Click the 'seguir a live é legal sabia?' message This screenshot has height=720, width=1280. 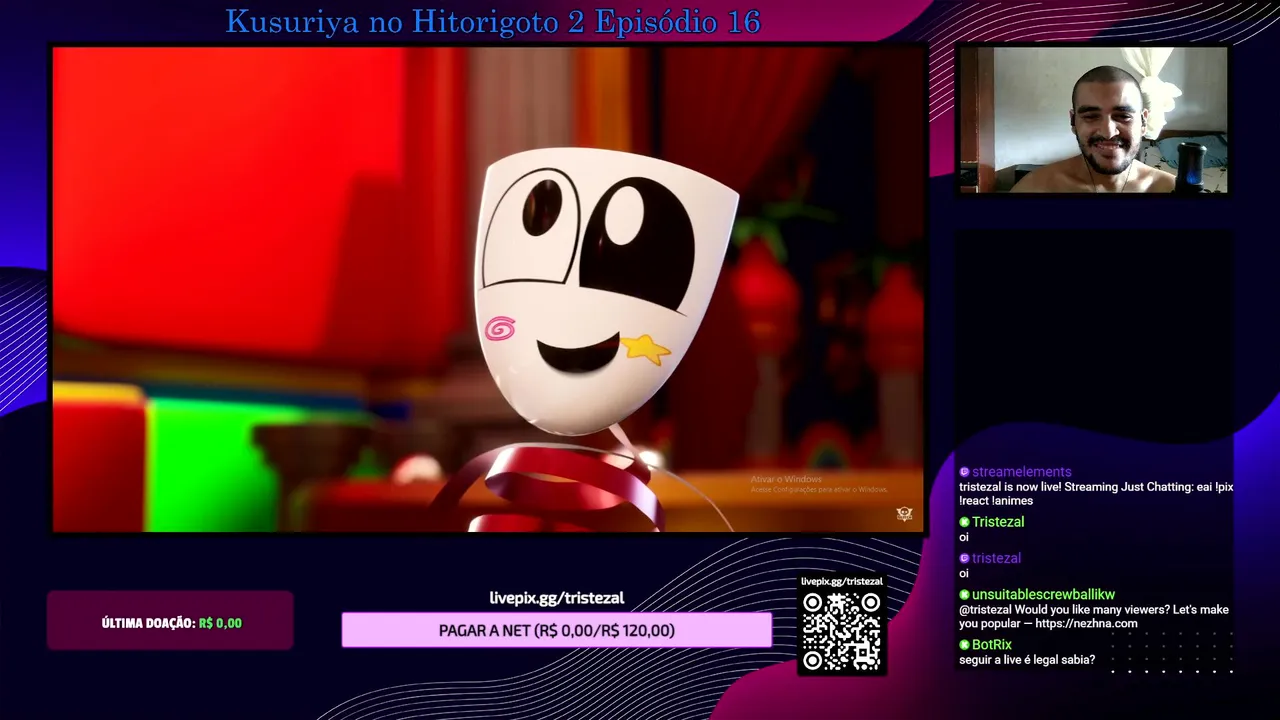click(x=1027, y=660)
